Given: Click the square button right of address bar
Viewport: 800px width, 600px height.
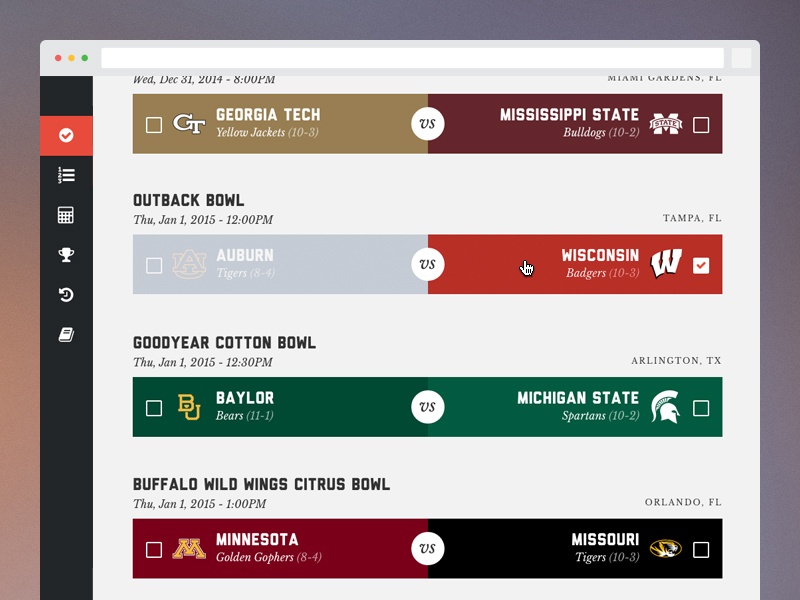Looking at the screenshot, I should [x=741, y=58].
